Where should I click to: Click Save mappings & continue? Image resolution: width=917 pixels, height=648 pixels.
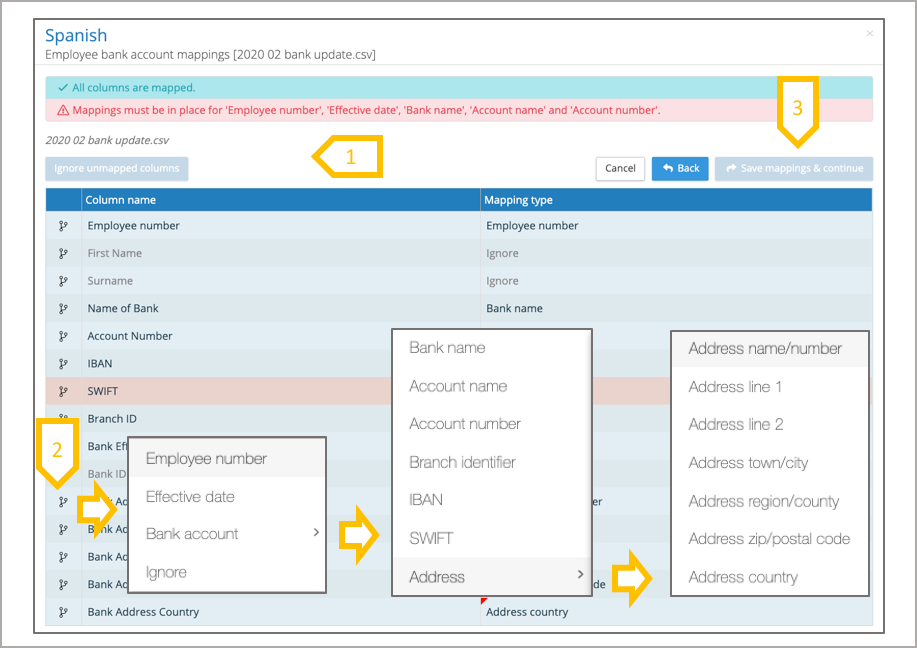coord(793,168)
